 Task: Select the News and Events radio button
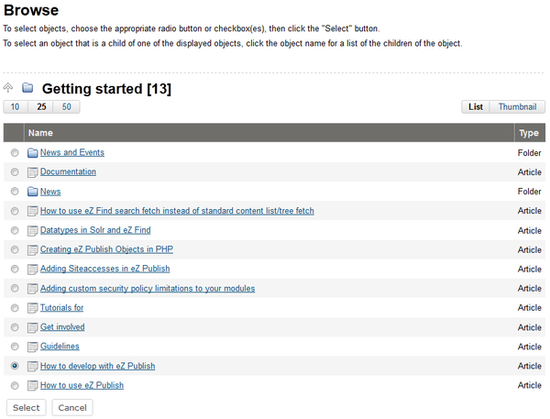tap(14, 153)
